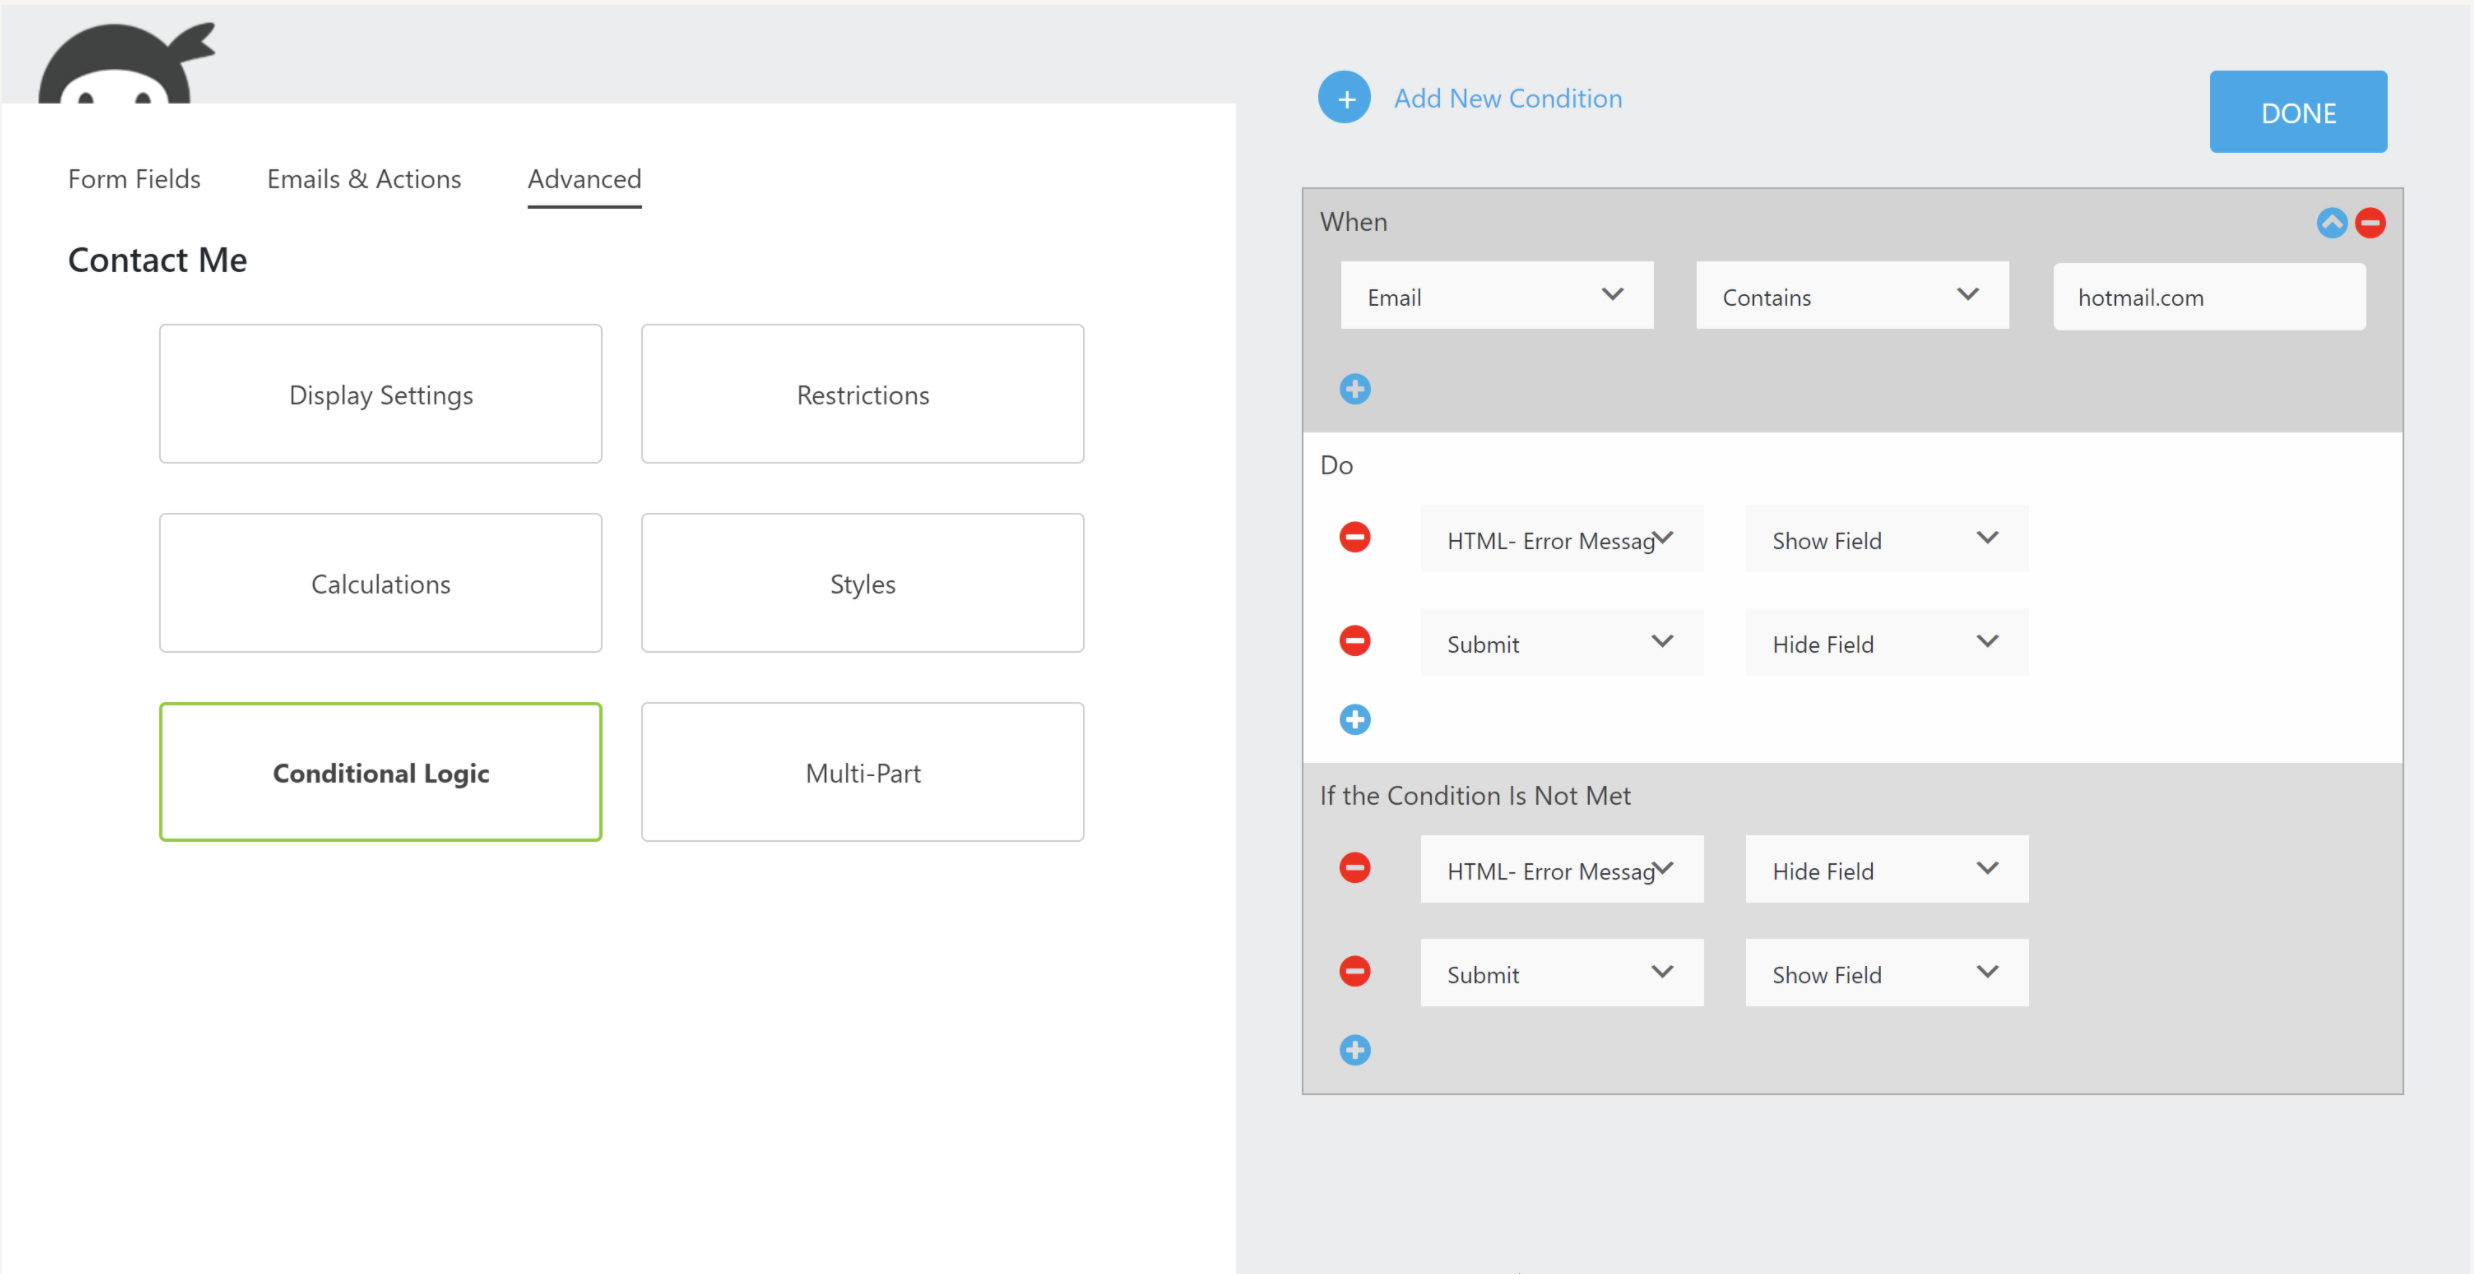Open Hide Field dropdown beside Submit under Do
This screenshot has width=2474, height=1274.
click(1886, 643)
